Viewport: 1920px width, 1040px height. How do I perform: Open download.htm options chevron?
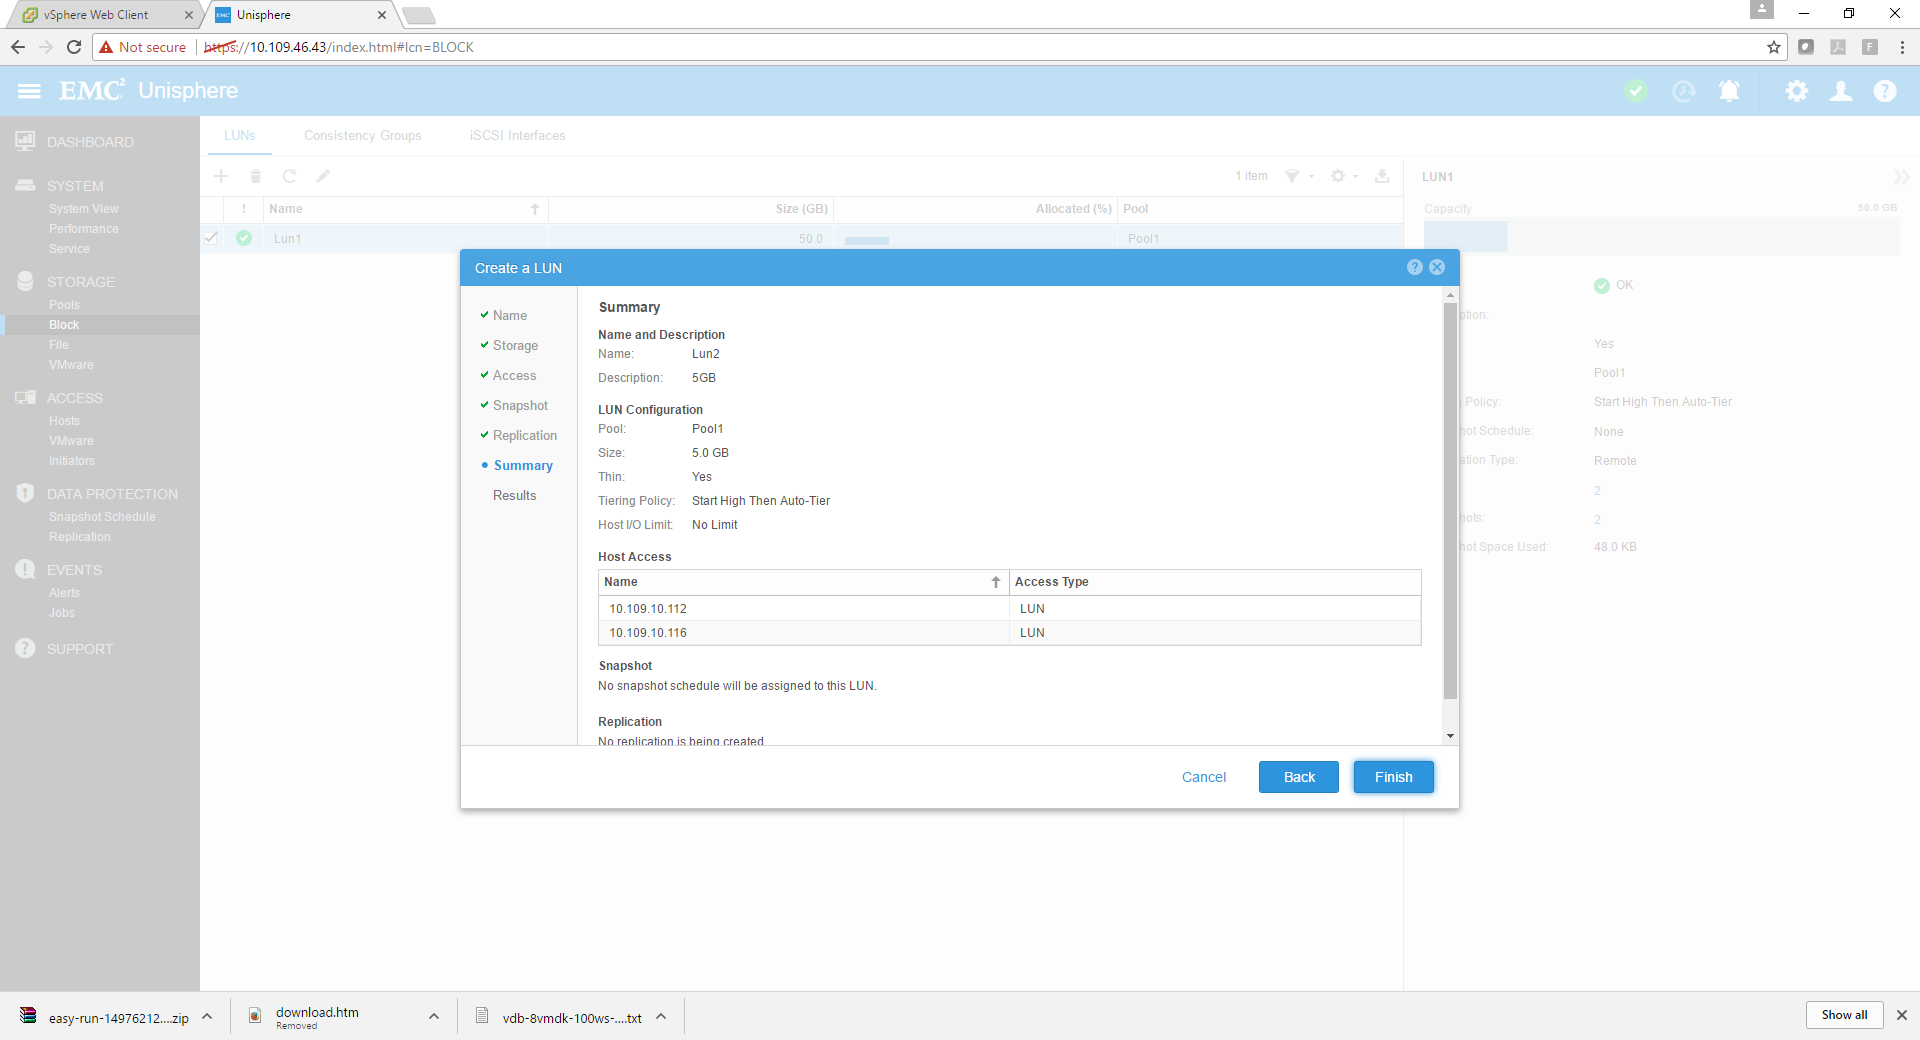click(433, 1016)
